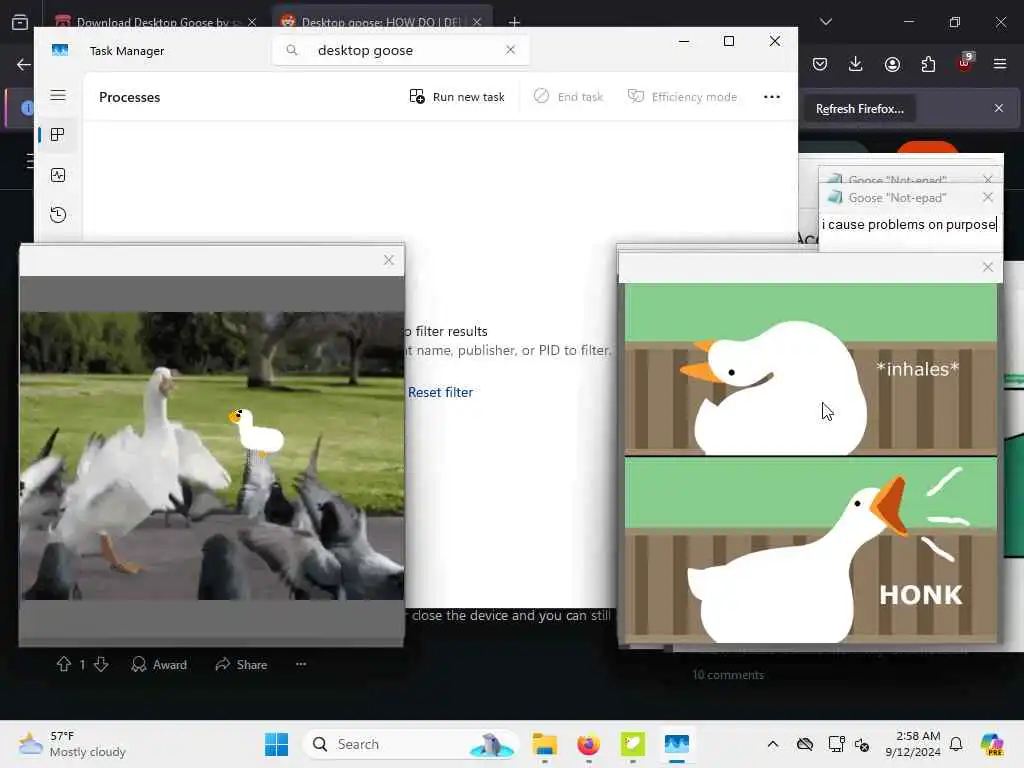Click Share button on Reddit post

(x=241, y=664)
